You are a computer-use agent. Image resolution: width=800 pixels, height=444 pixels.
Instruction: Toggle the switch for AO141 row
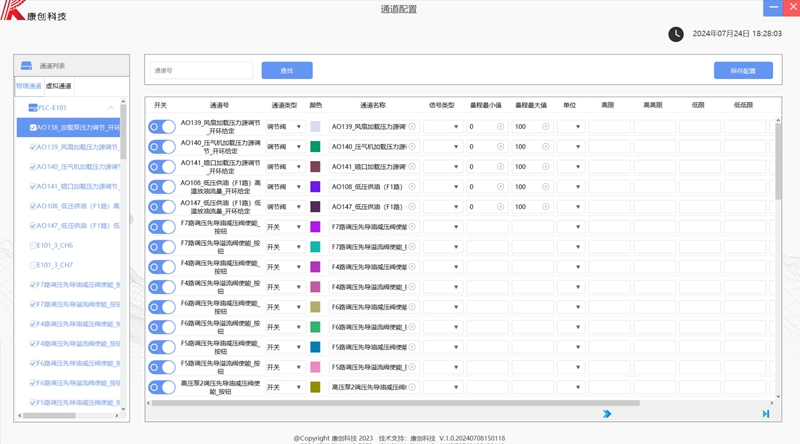coord(162,167)
